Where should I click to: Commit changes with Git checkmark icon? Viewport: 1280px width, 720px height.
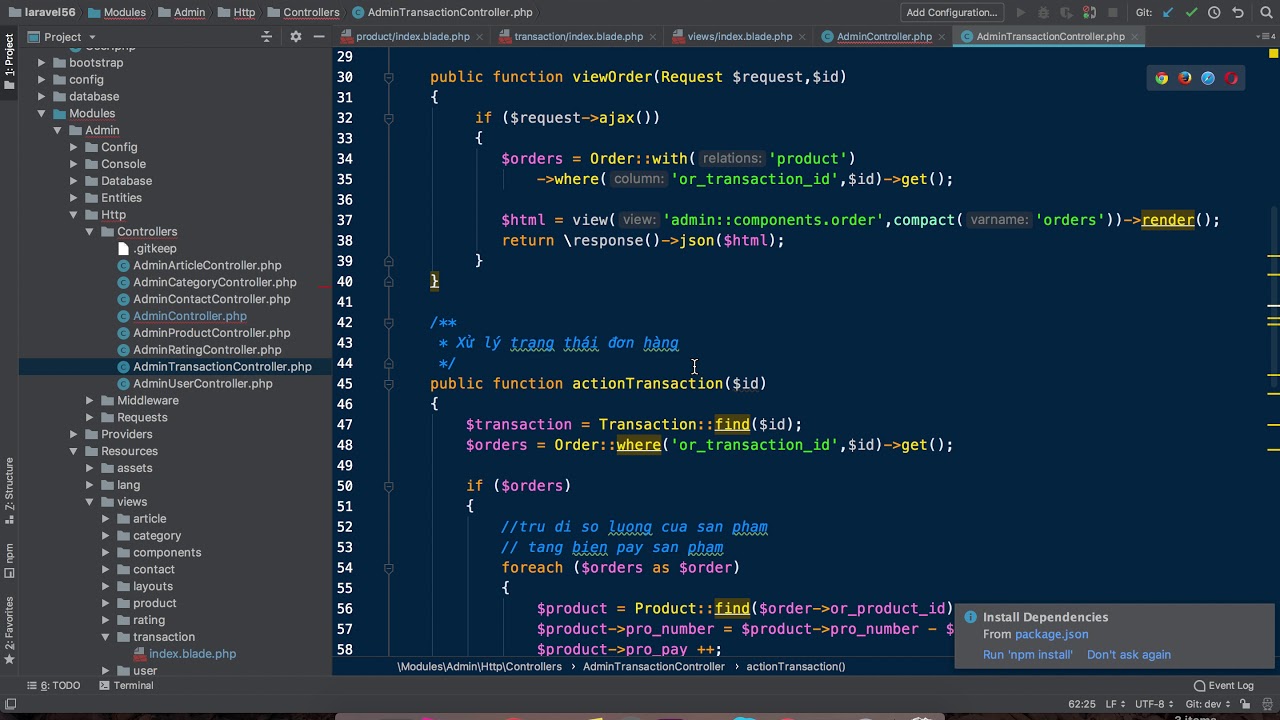coord(1191,13)
